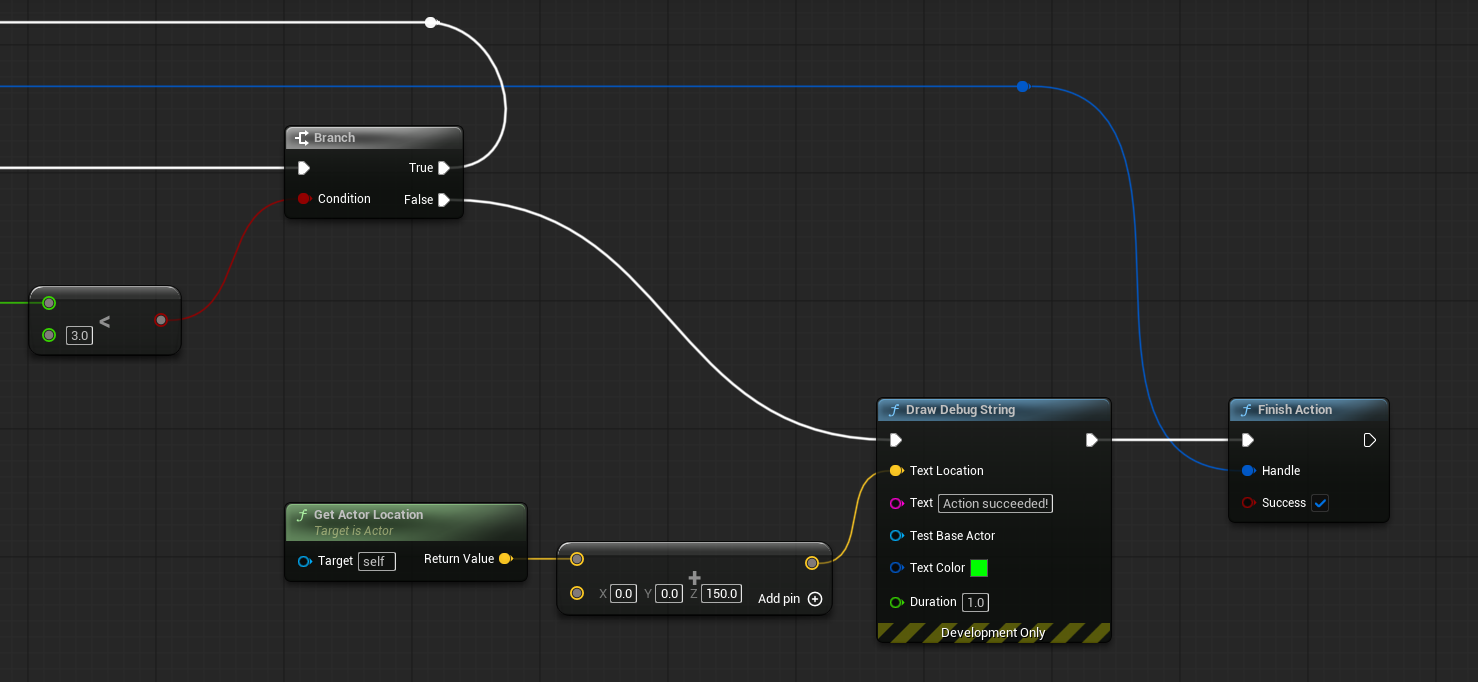Edit the X value field 0.0

coord(624,594)
